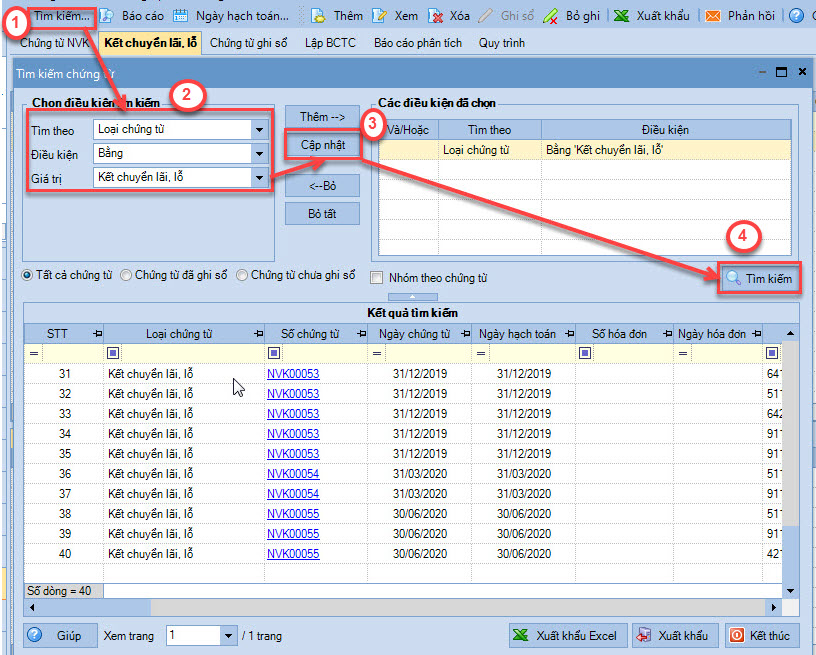Click the horizontal scrollbar thumb of results
The image size is (816, 655).
click(94, 607)
